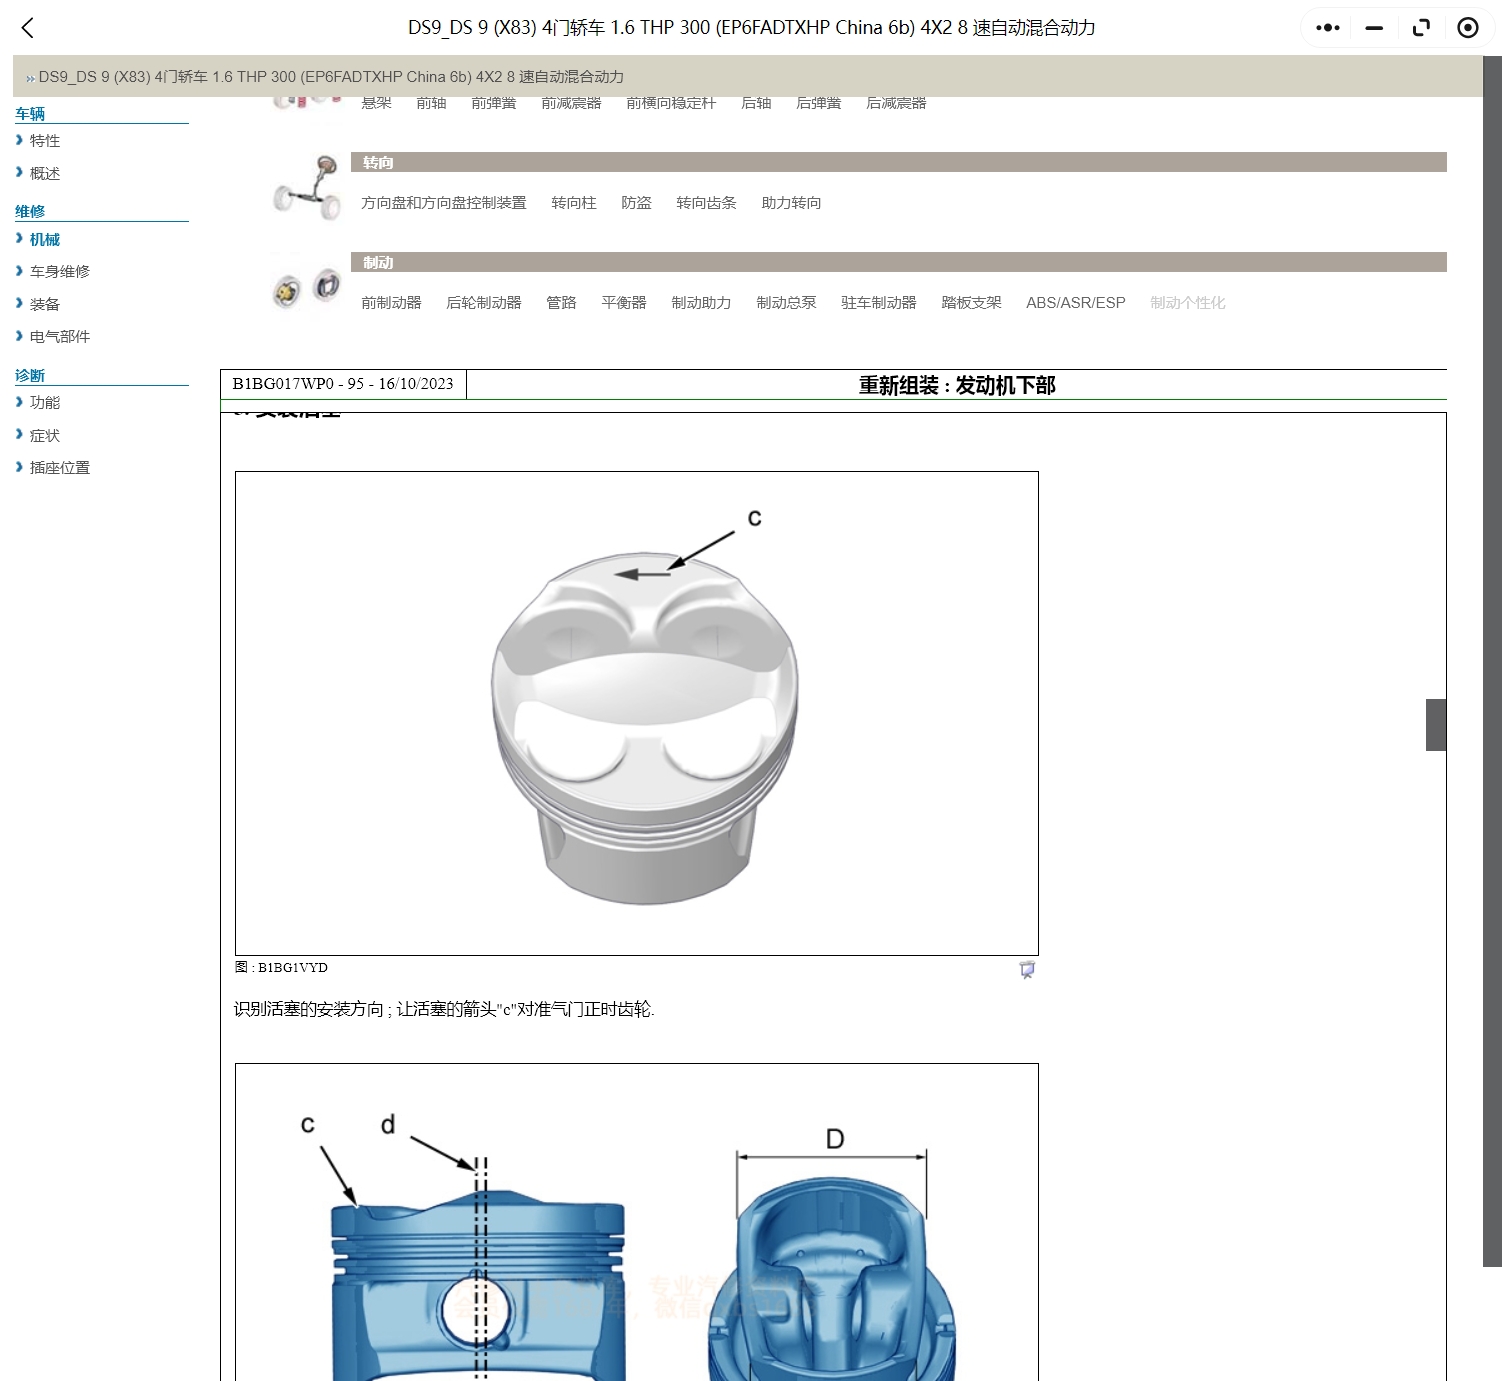The height and width of the screenshot is (1381, 1502).
Task: Open the 助力转向 link
Action: click(790, 203)
